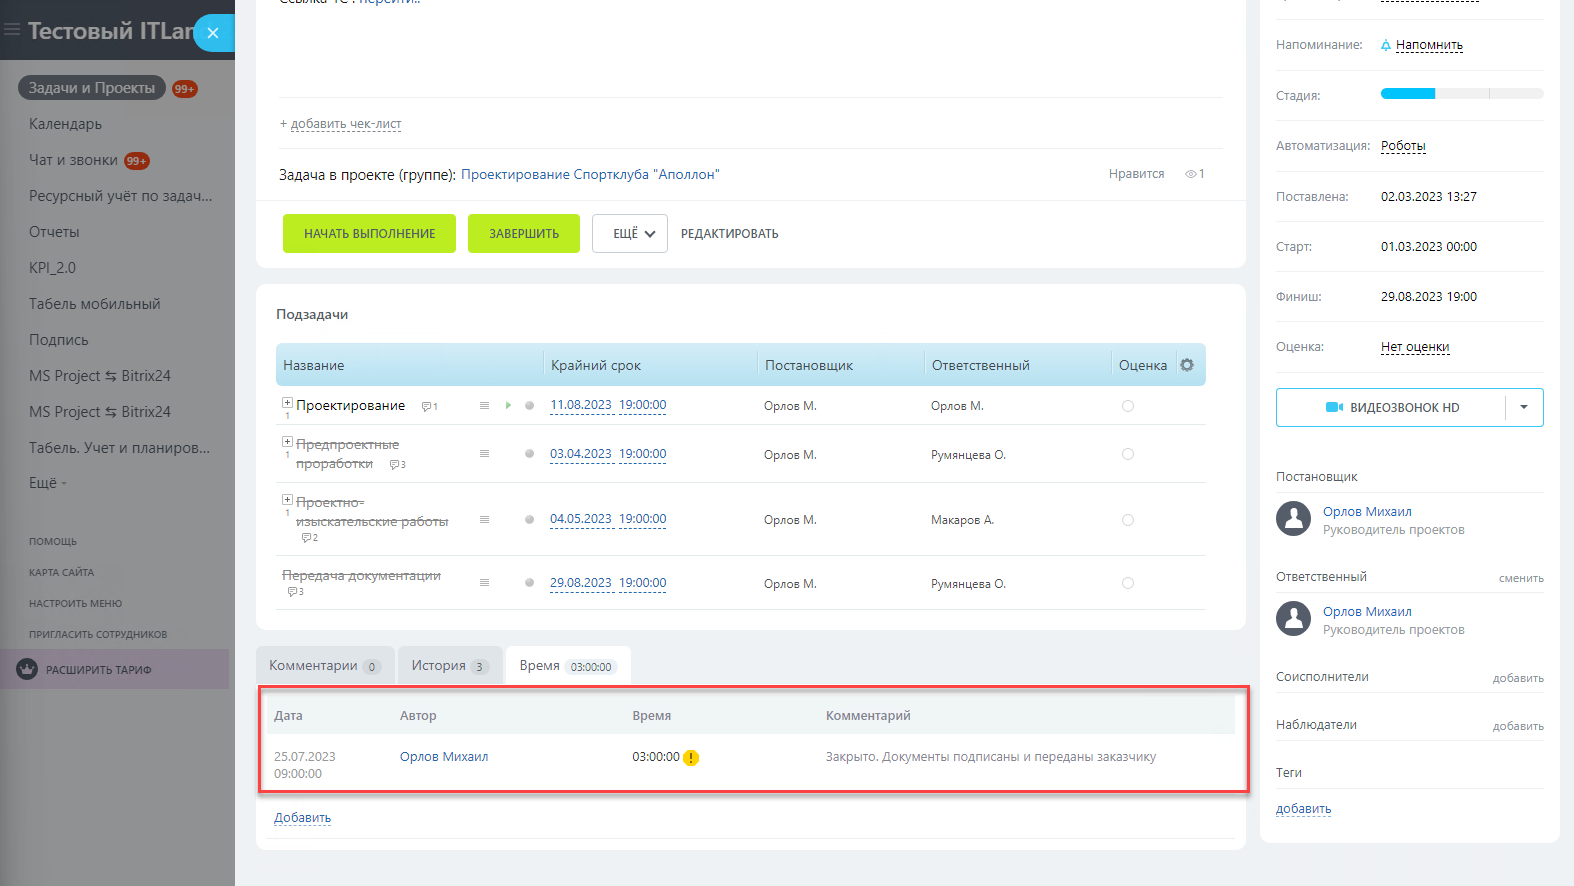Close the side panel with the X
The width and height of the screenshot is (1574, 886).
tap(213, 33)
